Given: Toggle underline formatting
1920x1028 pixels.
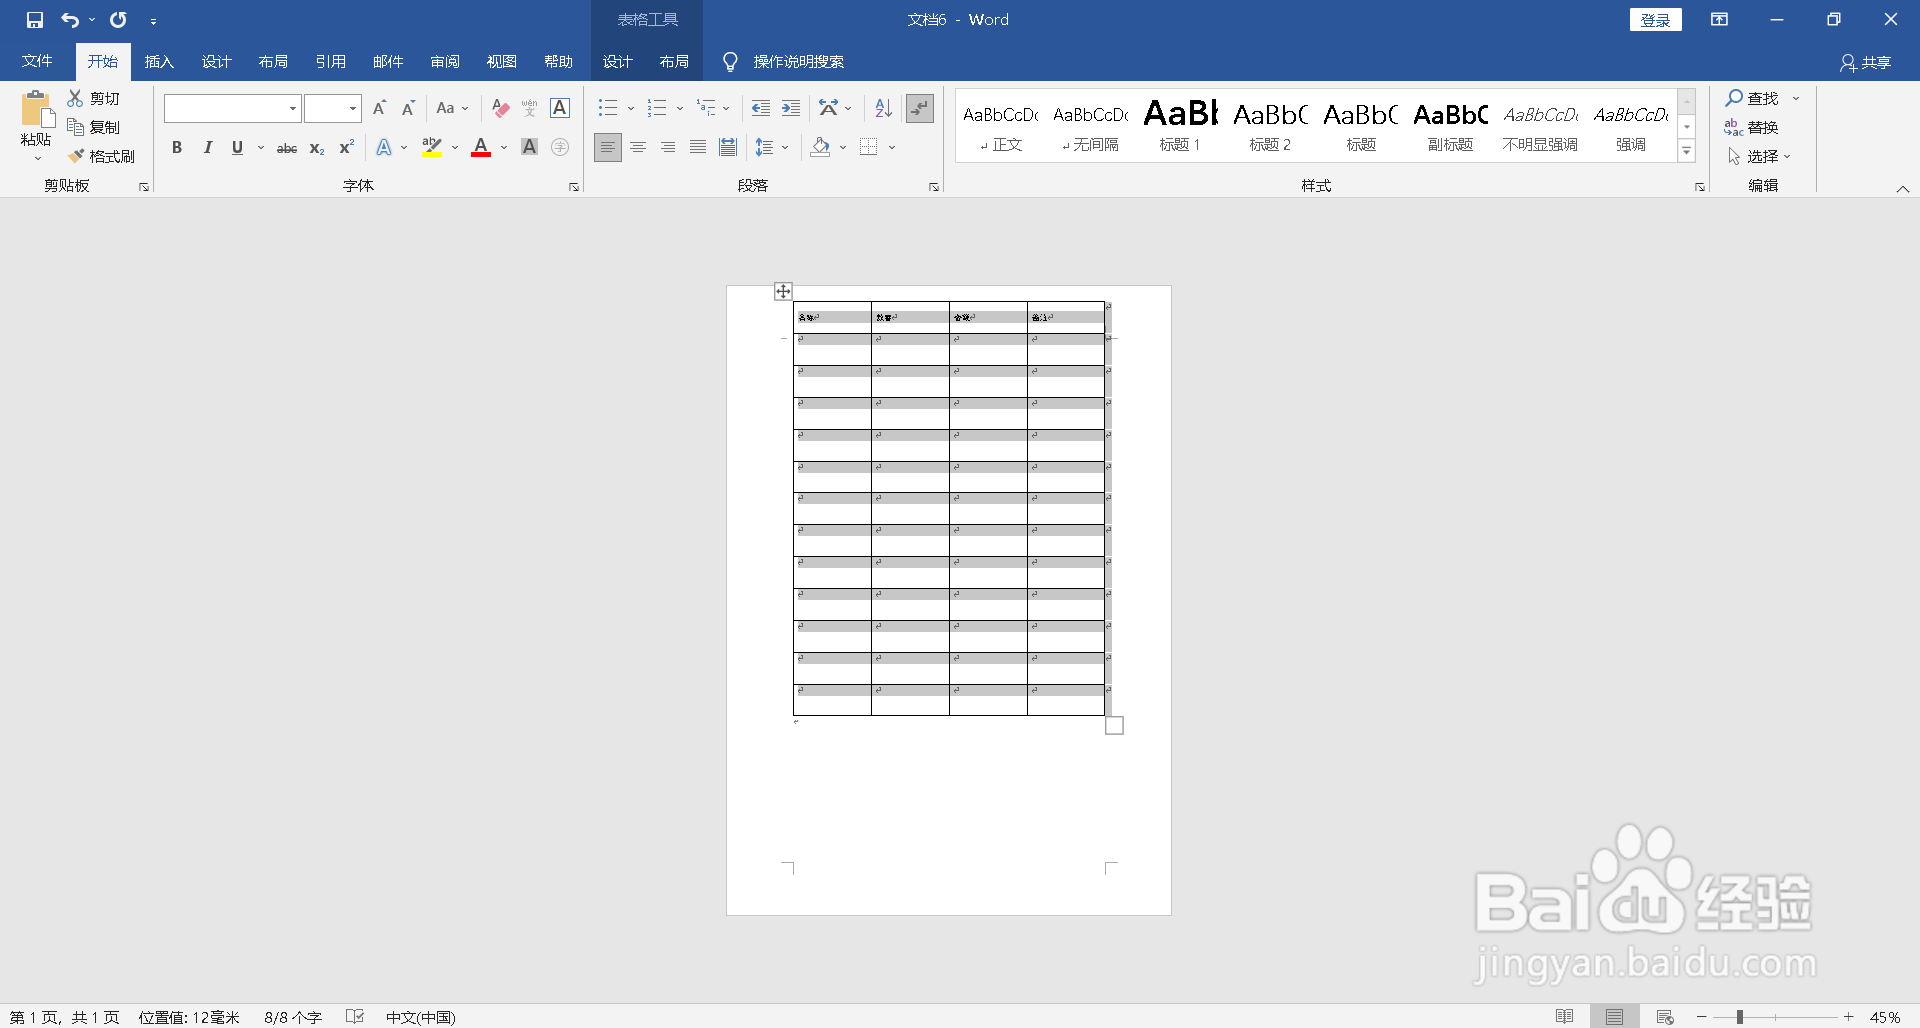Looking at the screenshot, I should (237, 148).
